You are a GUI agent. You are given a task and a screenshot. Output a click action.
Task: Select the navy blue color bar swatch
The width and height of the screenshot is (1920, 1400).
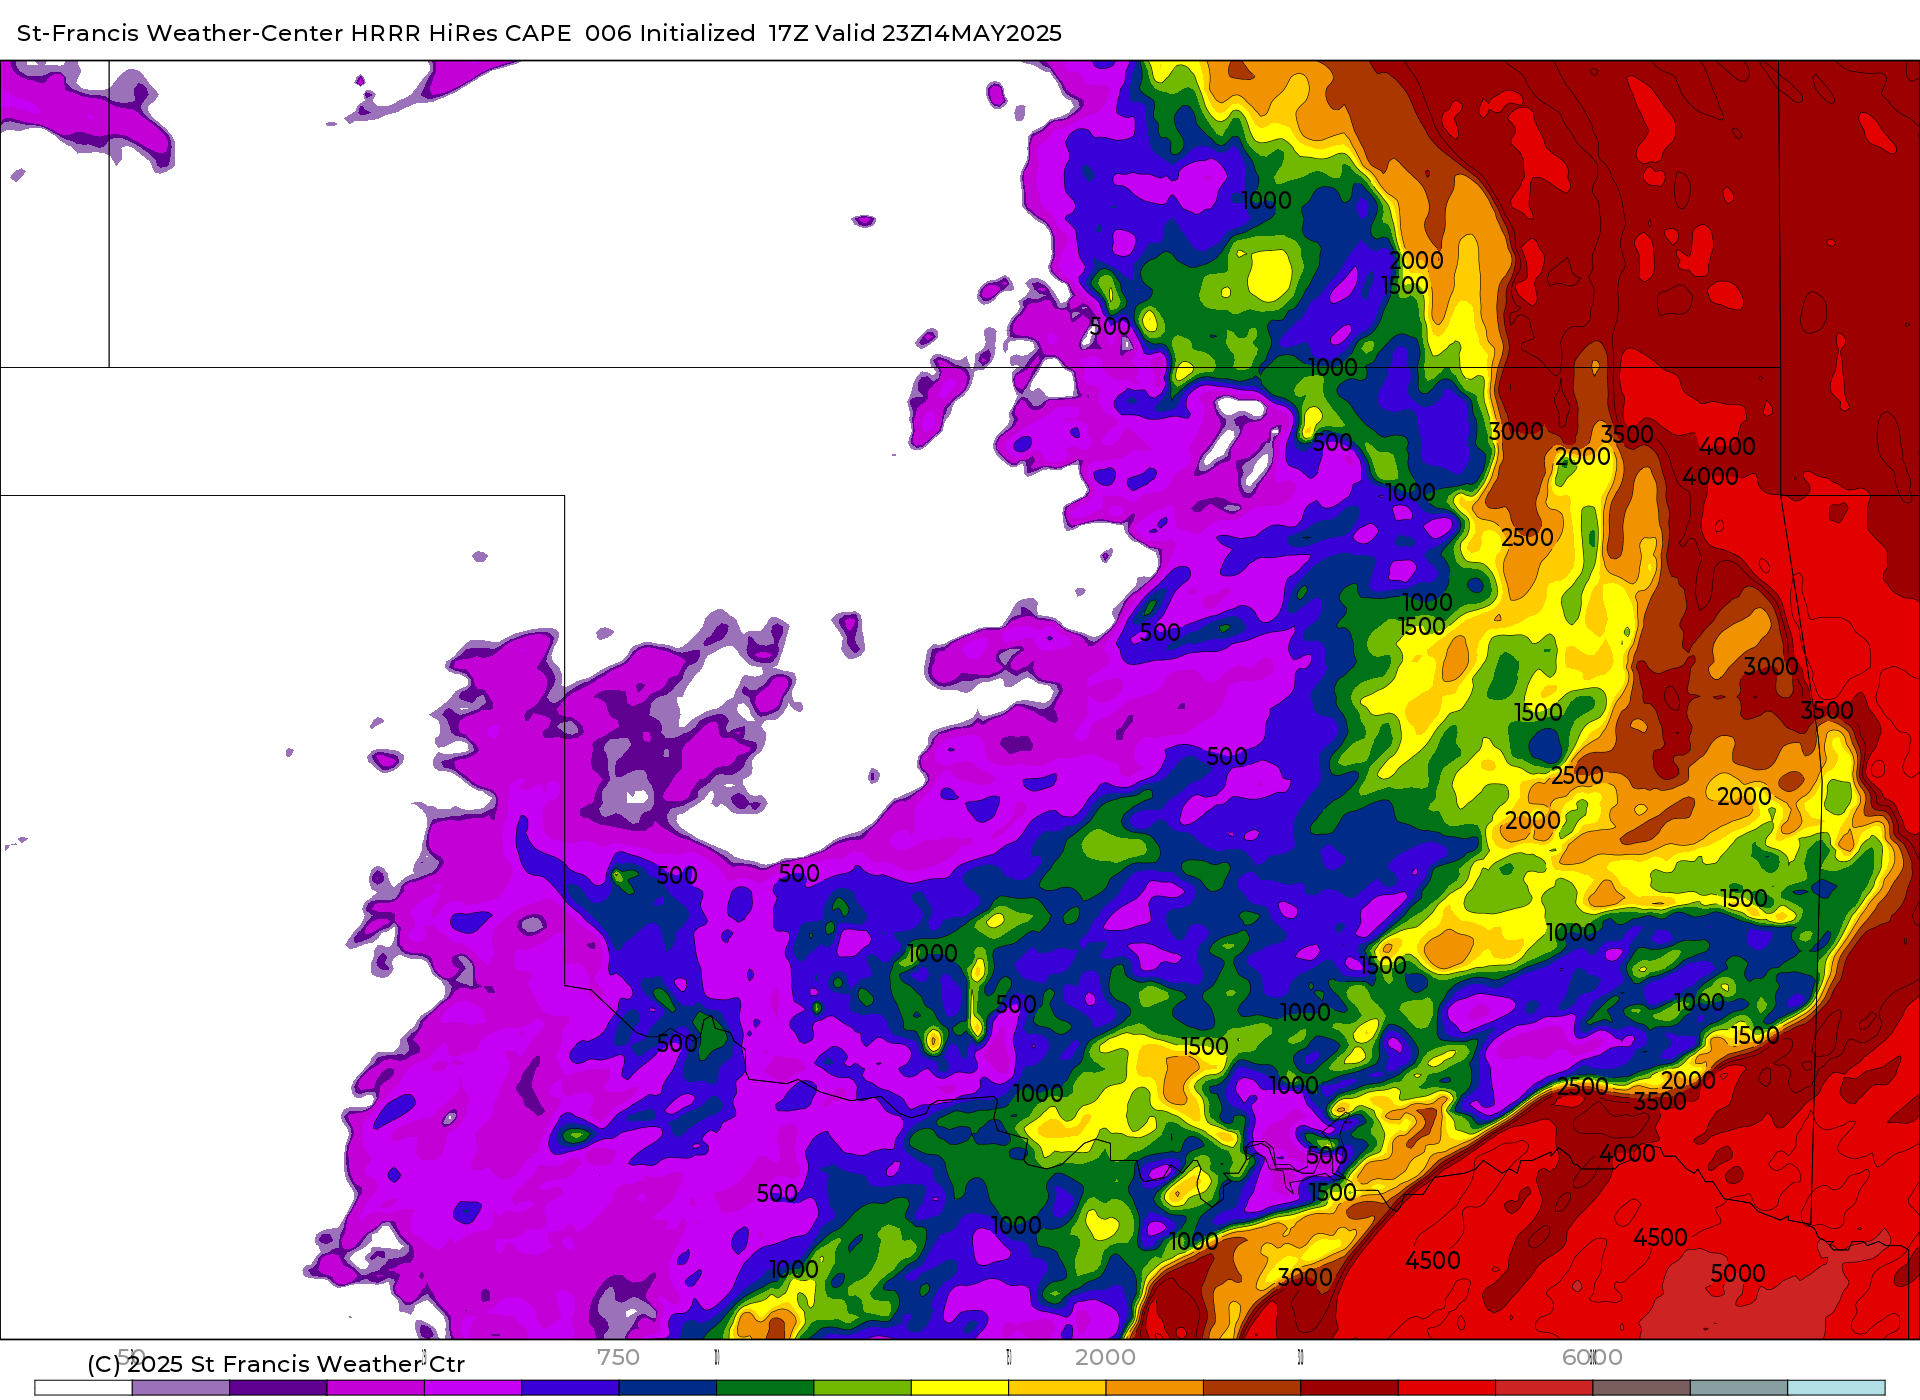668,1388
